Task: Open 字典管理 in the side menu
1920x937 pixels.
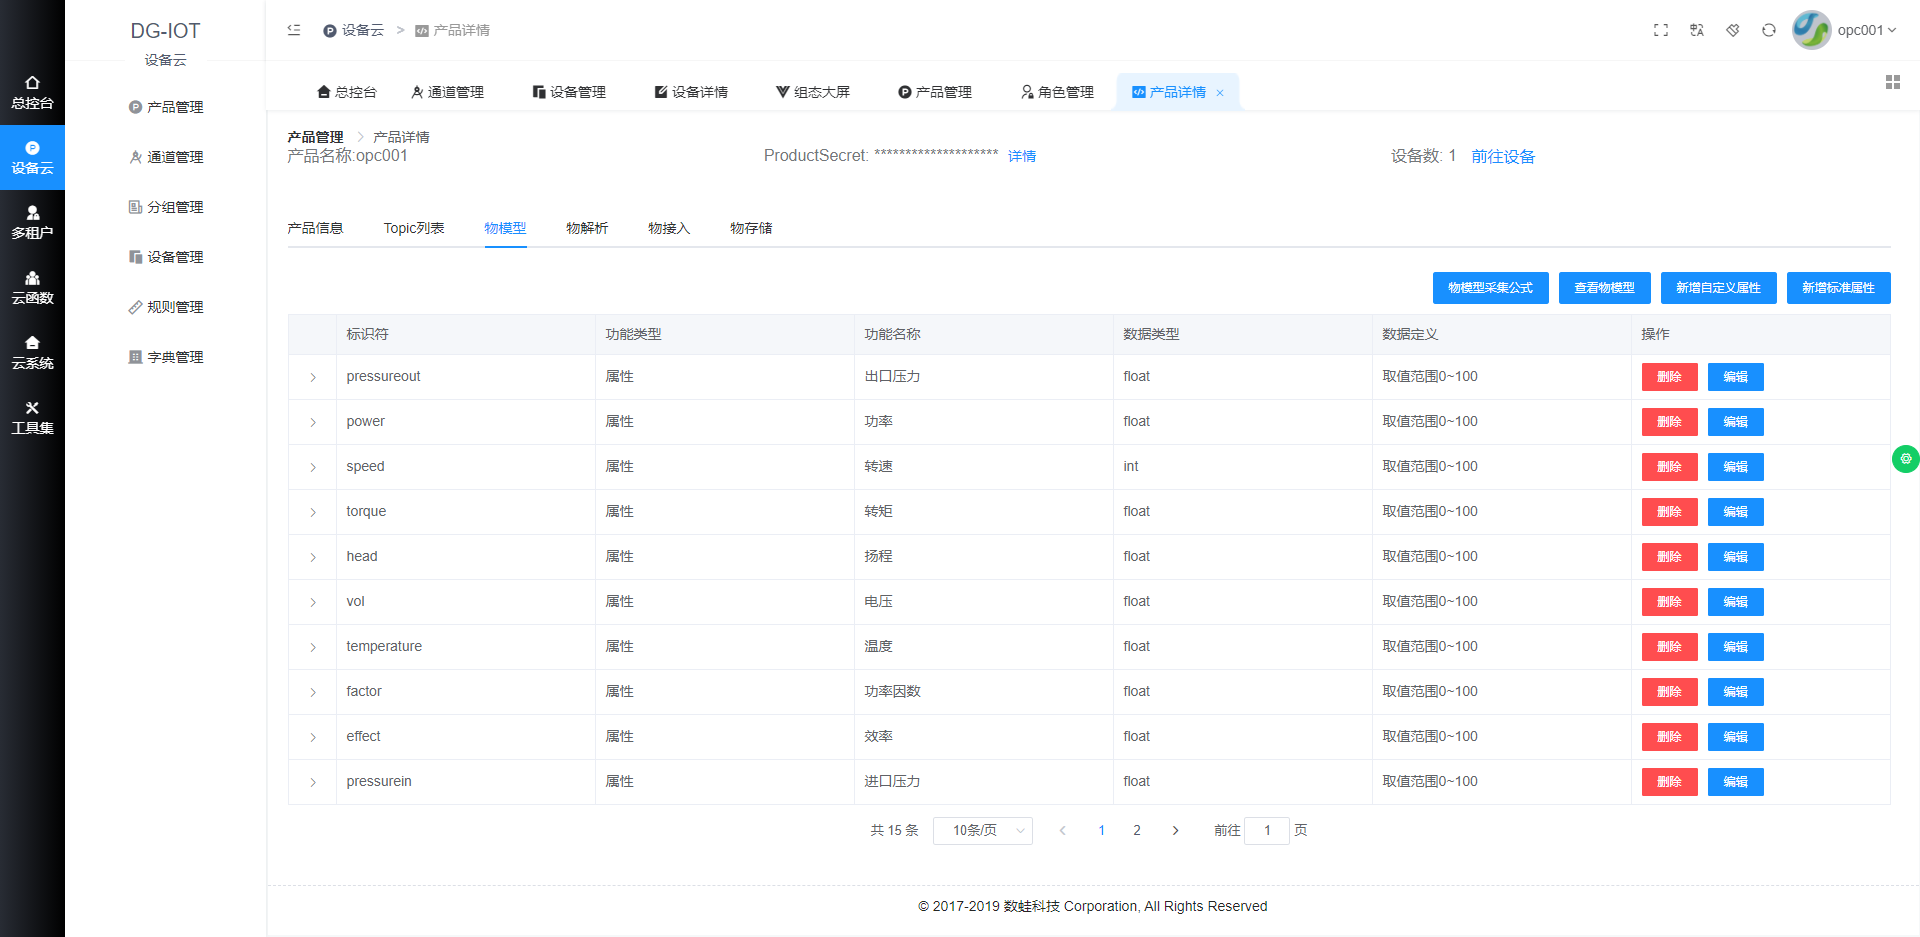Action: (166, 357)
